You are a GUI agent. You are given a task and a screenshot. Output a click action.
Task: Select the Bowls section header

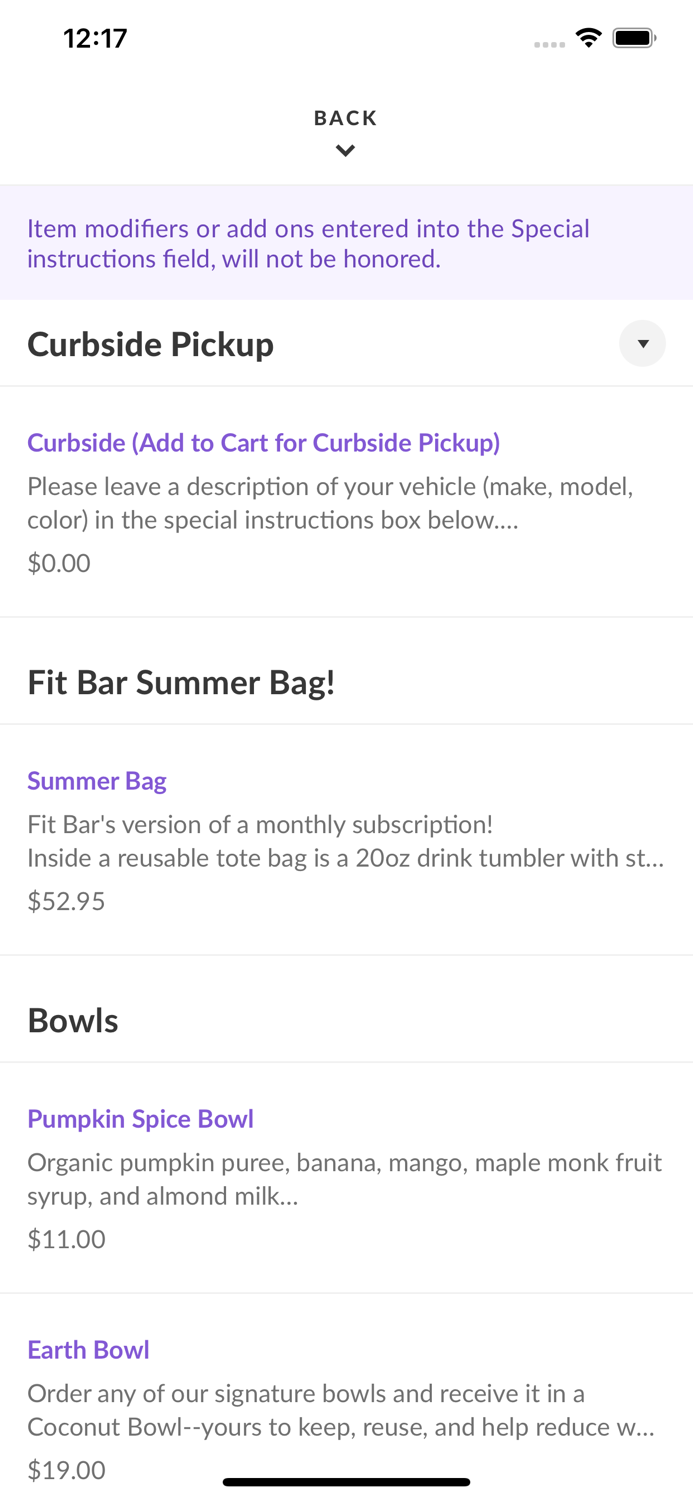72,1020
